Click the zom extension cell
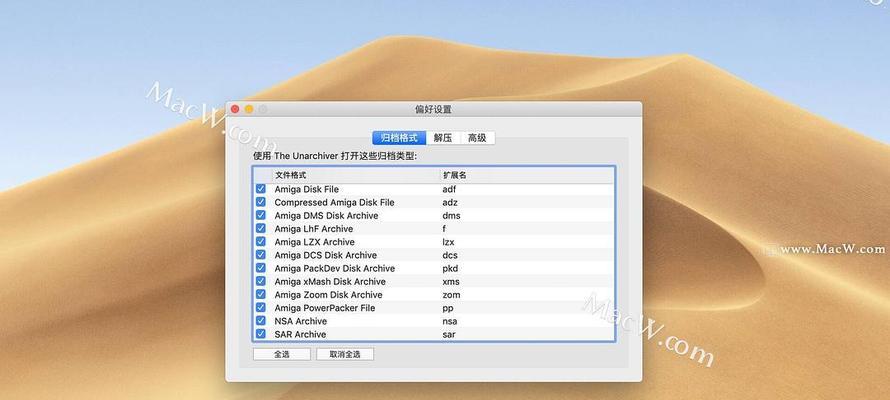 tap(451, 294)
